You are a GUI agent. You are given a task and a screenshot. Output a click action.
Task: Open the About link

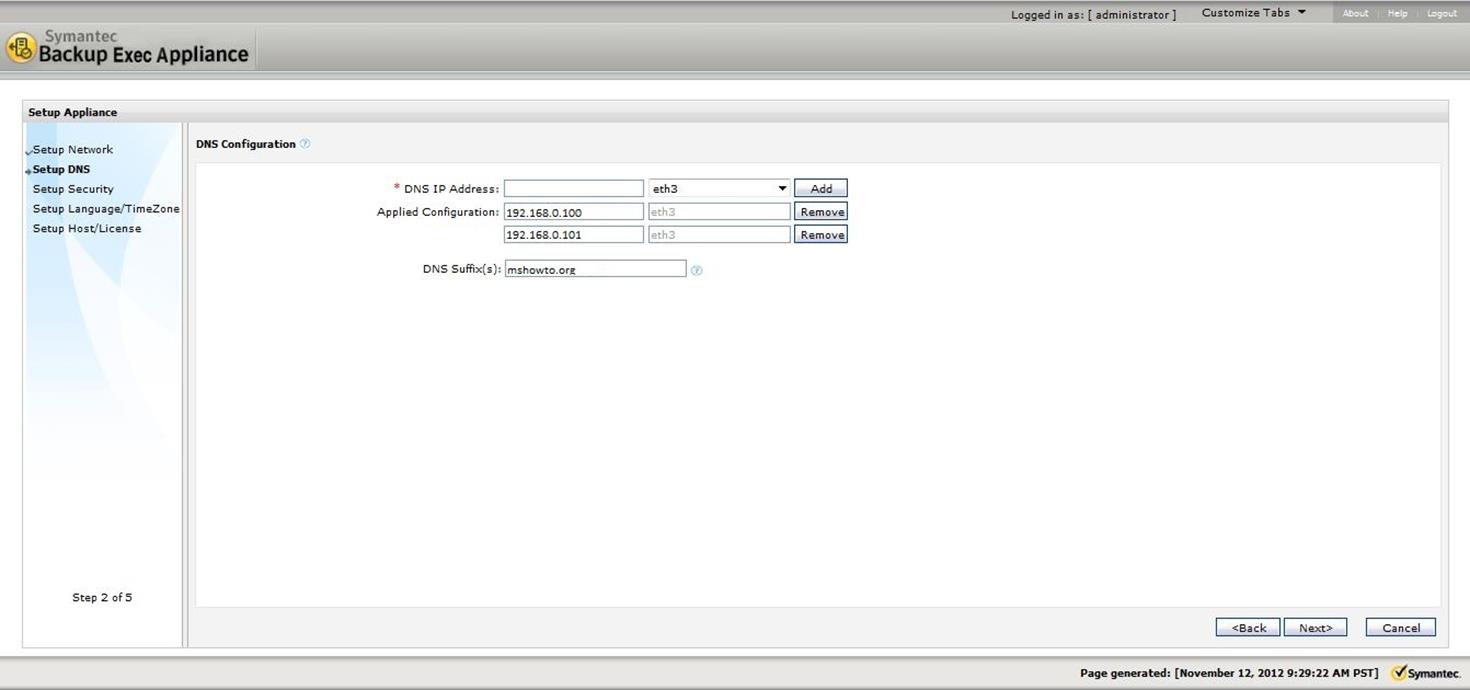(x=1355, y=14)
